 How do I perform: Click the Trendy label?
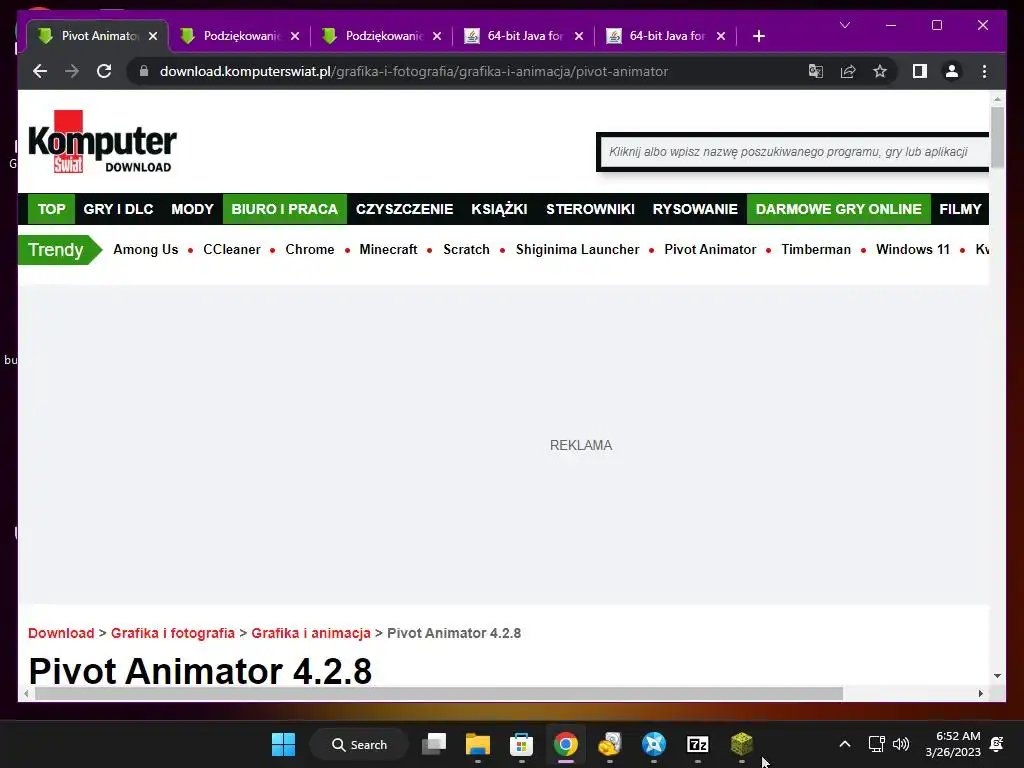click(x=56, y=249)
